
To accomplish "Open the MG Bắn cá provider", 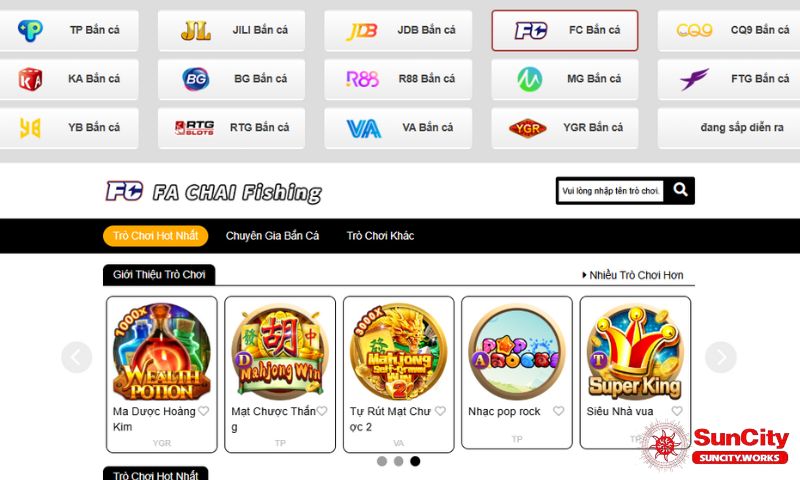I will (x=565, y=79).
